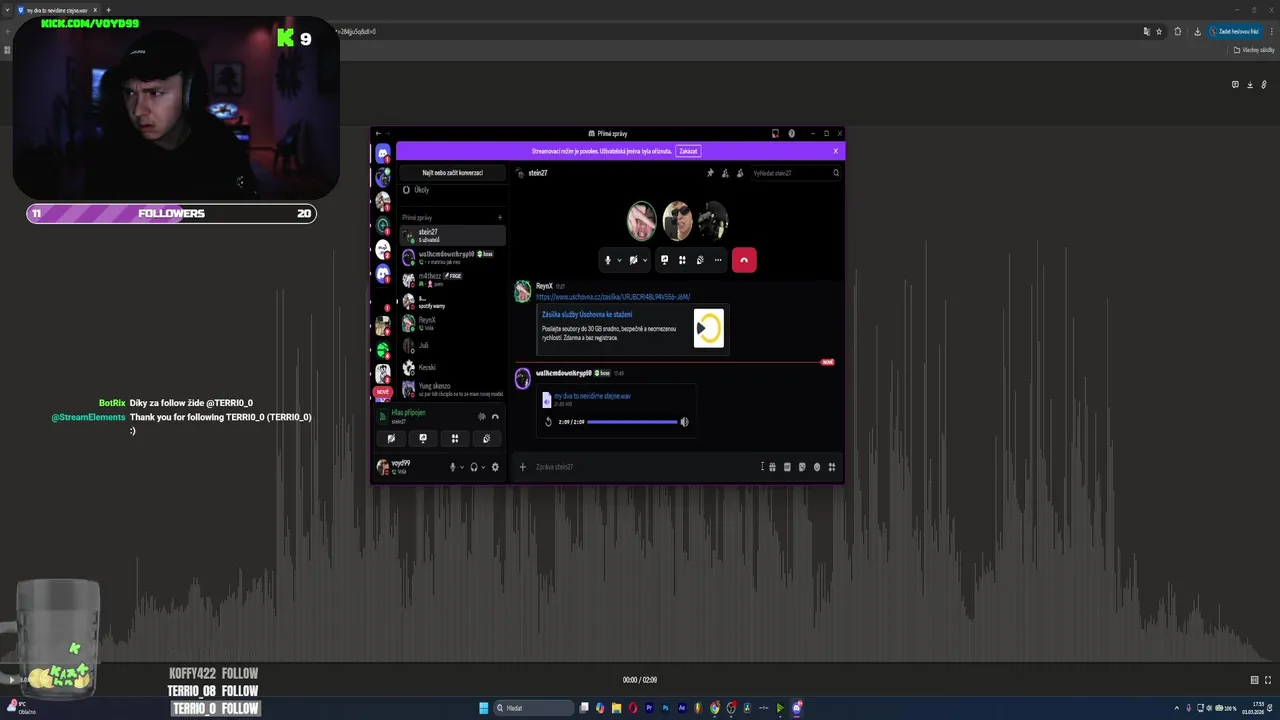Open emoji picker in message bar

coord(817,467)
